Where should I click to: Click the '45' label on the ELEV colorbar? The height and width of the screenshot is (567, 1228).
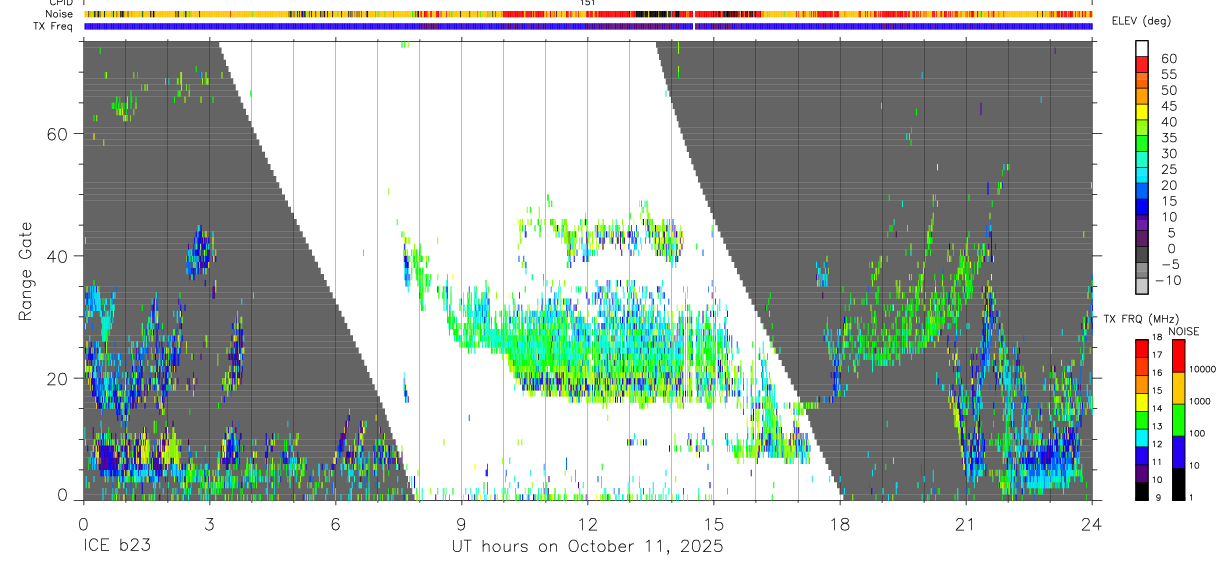click(1167, 106)
